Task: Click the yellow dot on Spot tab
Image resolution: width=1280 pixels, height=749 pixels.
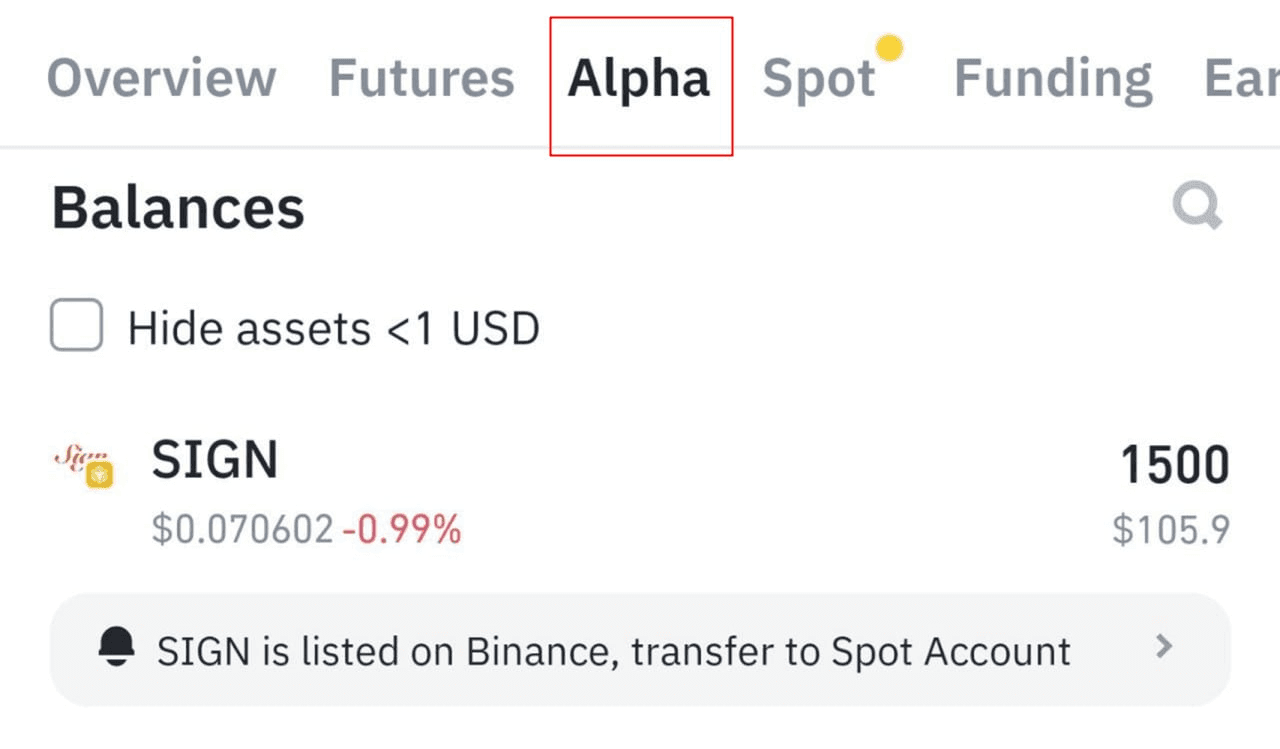Action: (889, 47)
